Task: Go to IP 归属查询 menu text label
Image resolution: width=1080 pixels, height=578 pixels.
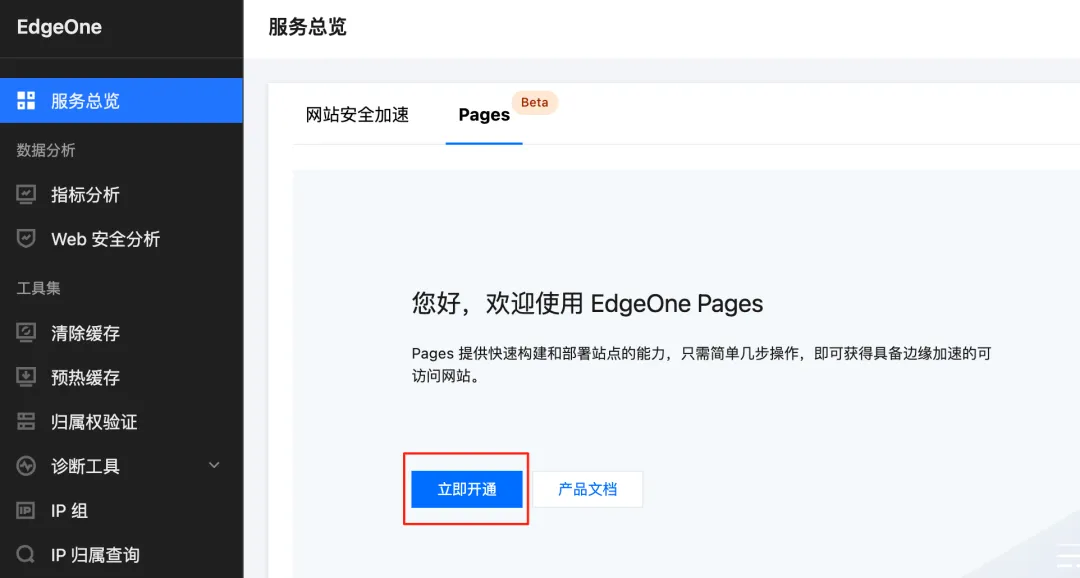Action: [x=95, y=555]
